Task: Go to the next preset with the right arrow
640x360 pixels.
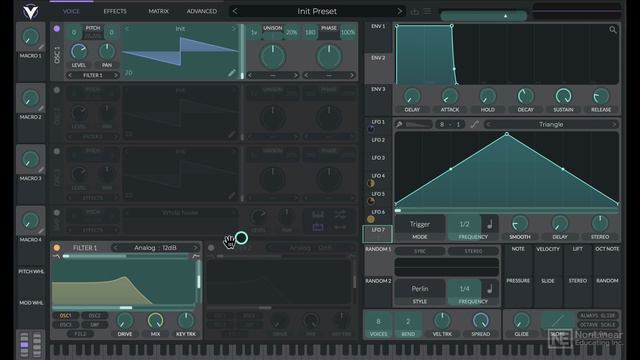Action: click(399, 11)
